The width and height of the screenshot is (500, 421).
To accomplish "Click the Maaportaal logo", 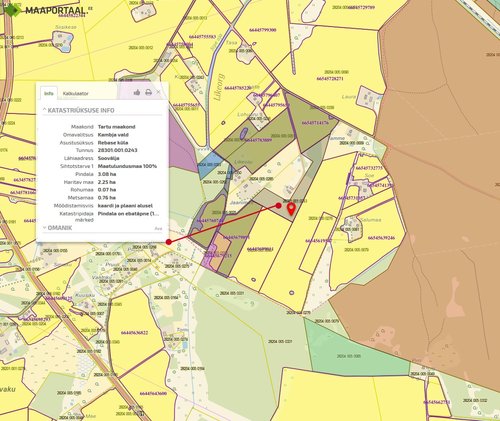I will coord(46,10).
